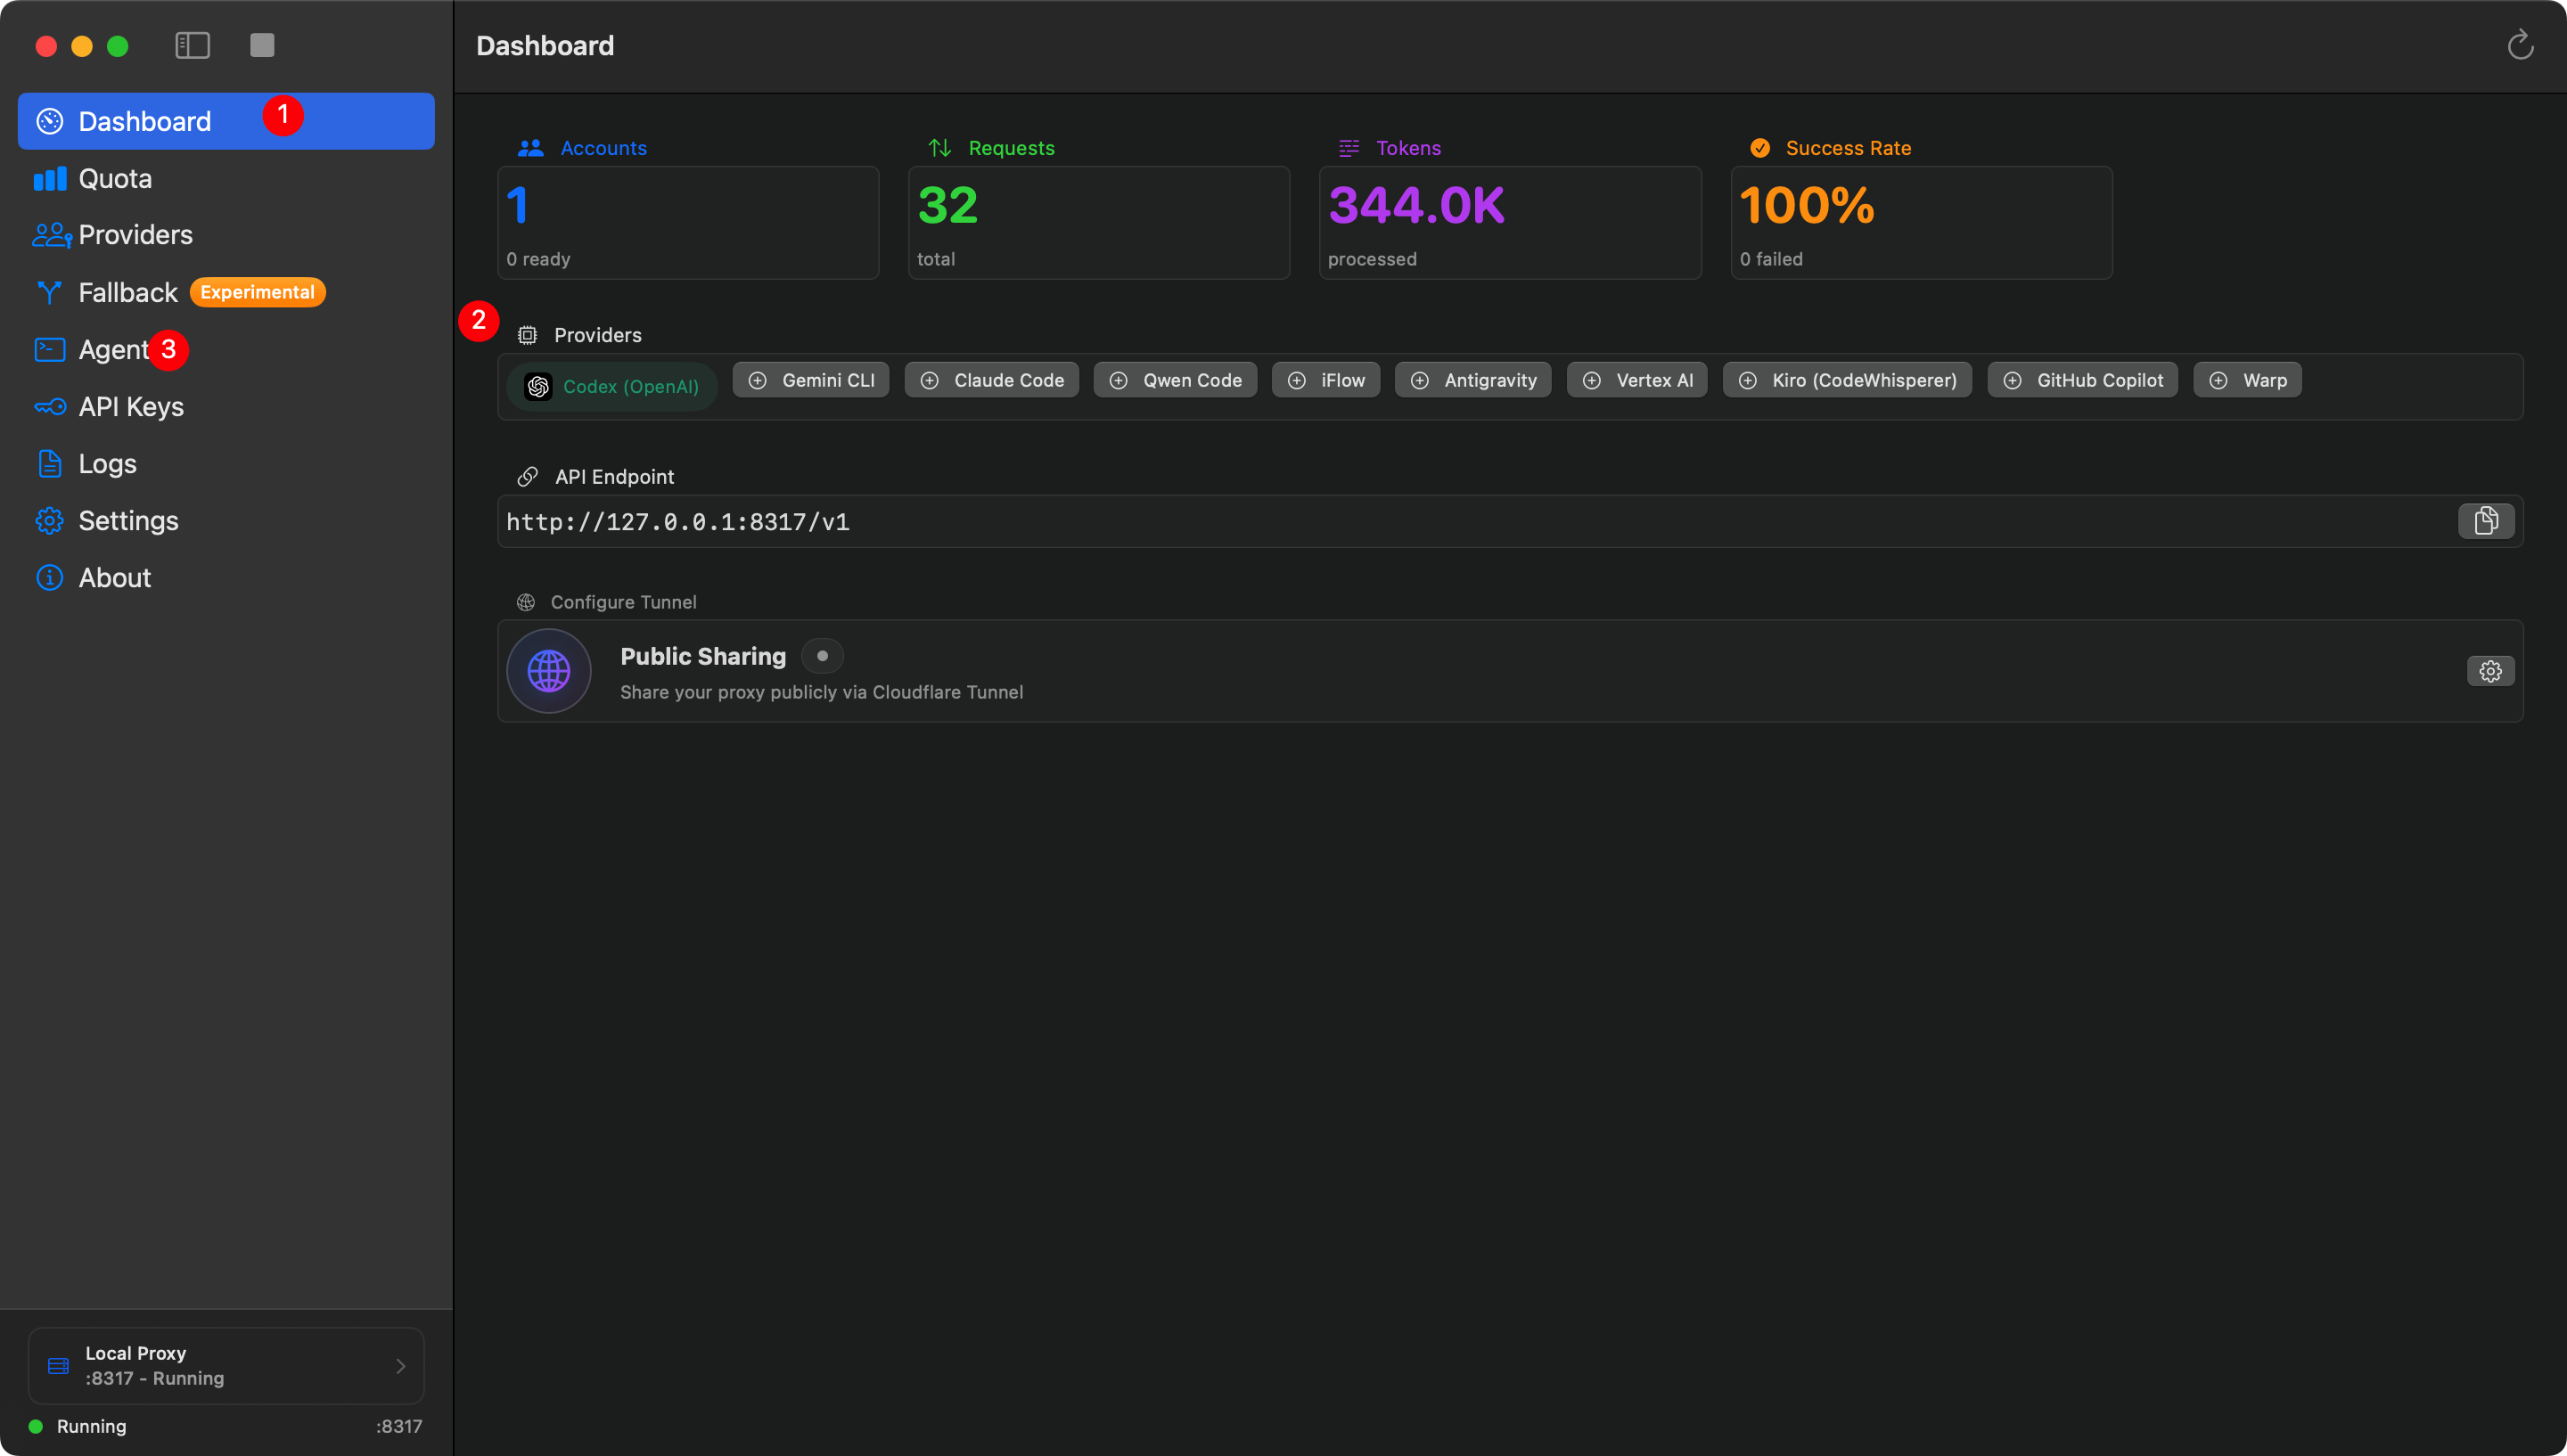Screen dimensions: 2567x1456
Task: Open the Providers sidebar section
Action: pos(135,235)
